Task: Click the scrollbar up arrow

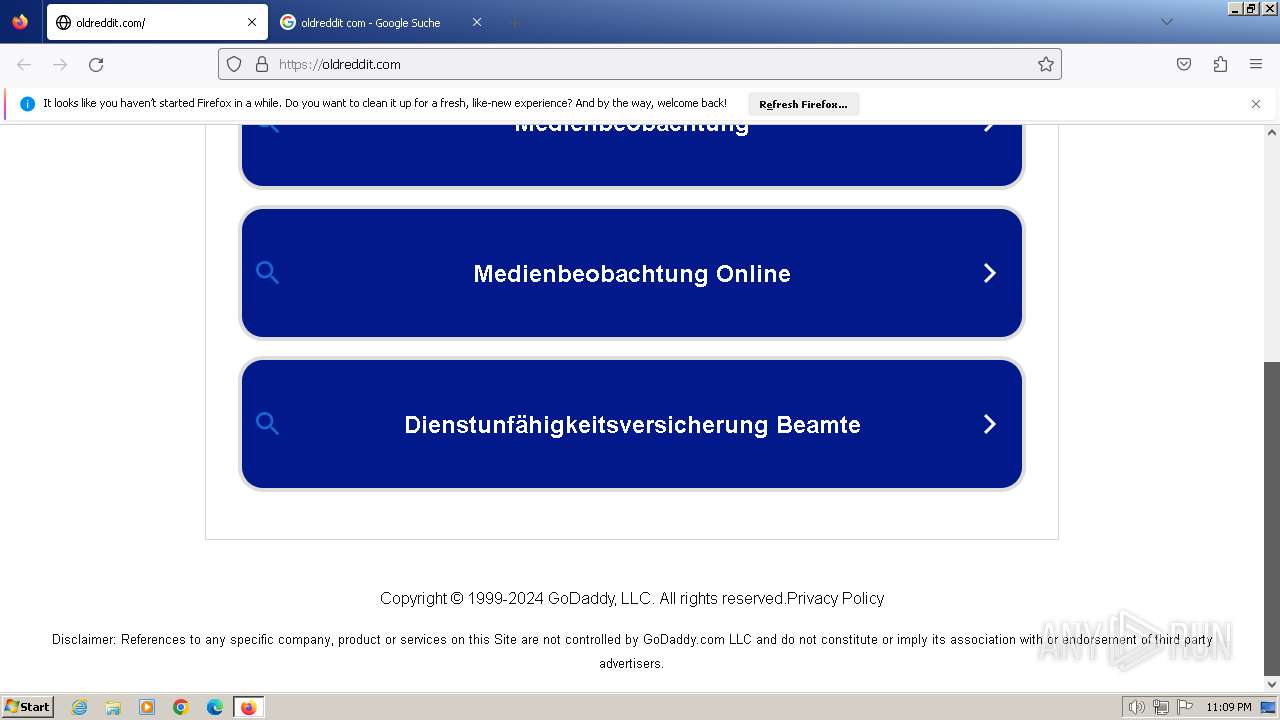Action: click(1272, 132)
